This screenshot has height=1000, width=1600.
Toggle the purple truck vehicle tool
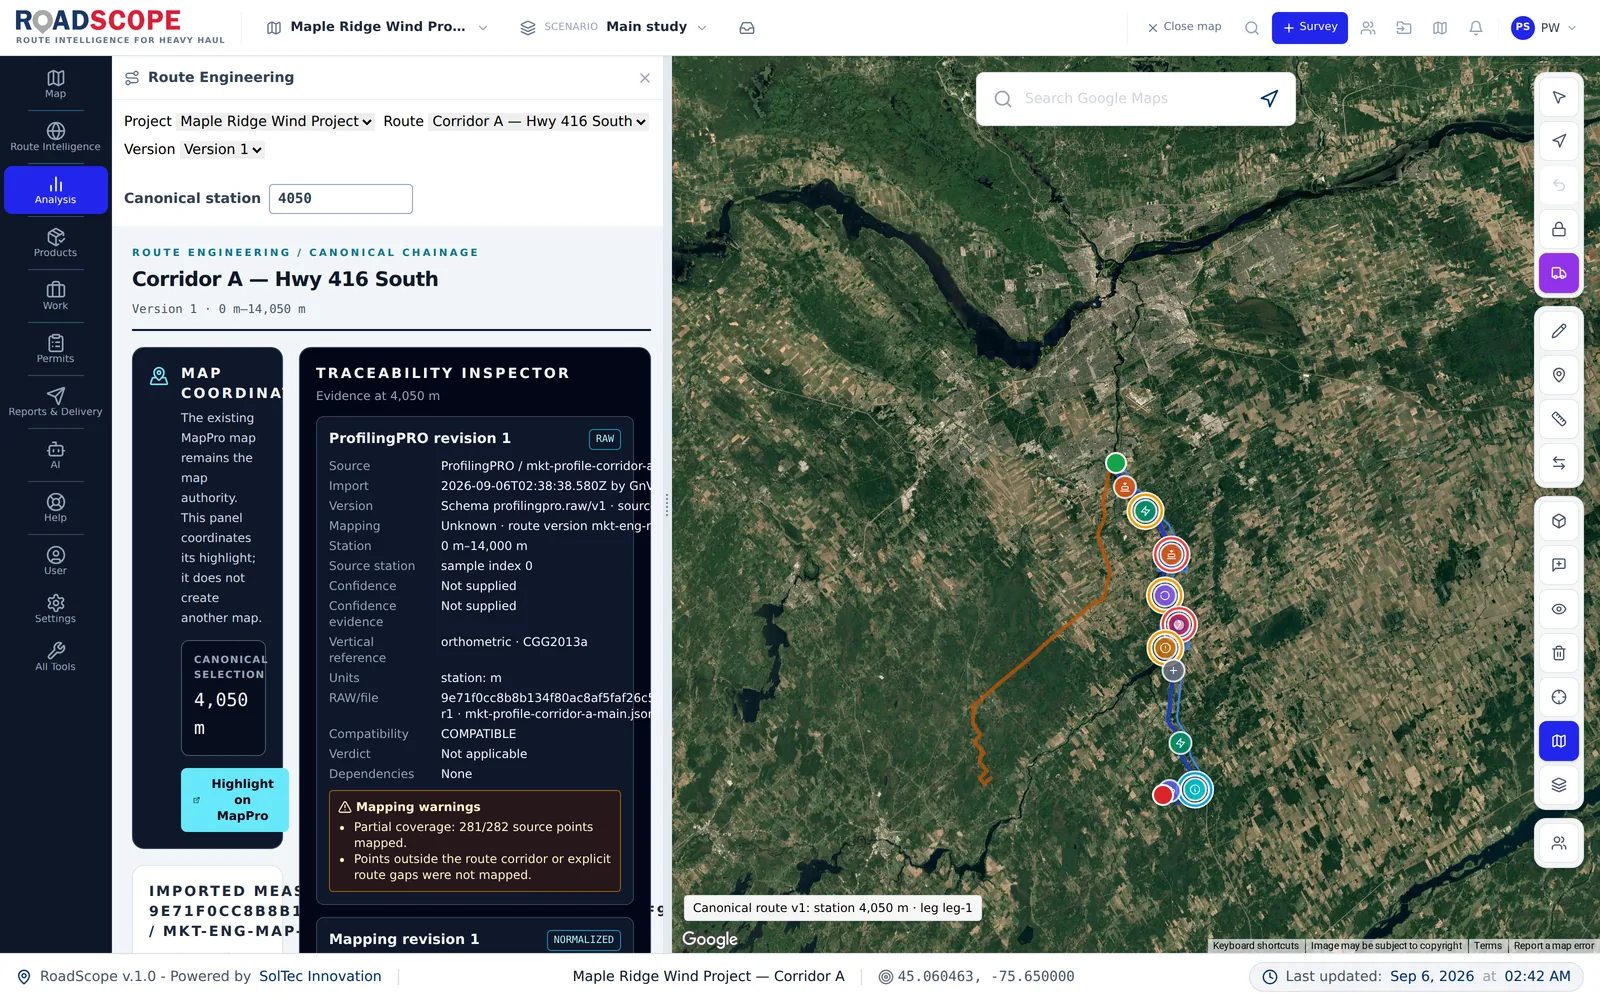coord(1559,273)
